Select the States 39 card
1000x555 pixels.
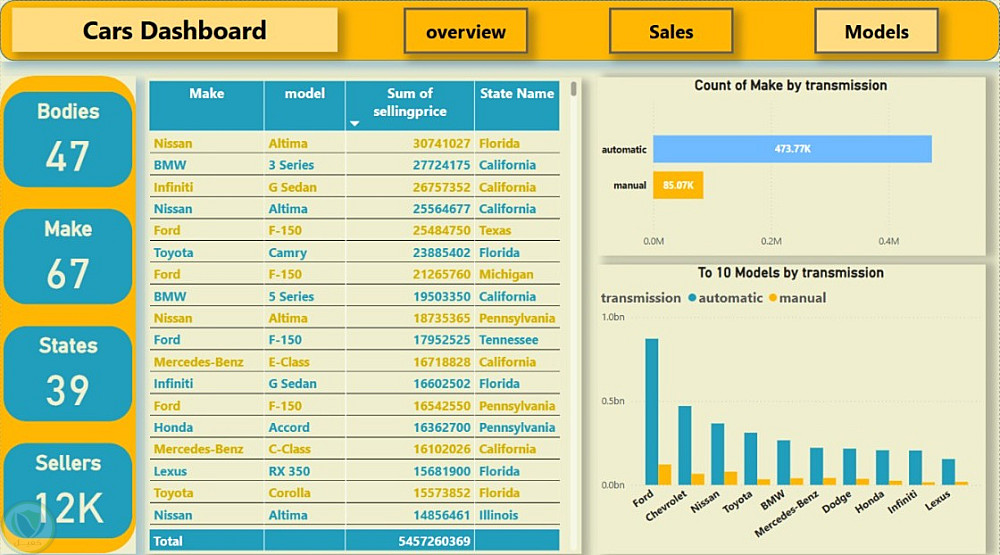pos(68,374)
